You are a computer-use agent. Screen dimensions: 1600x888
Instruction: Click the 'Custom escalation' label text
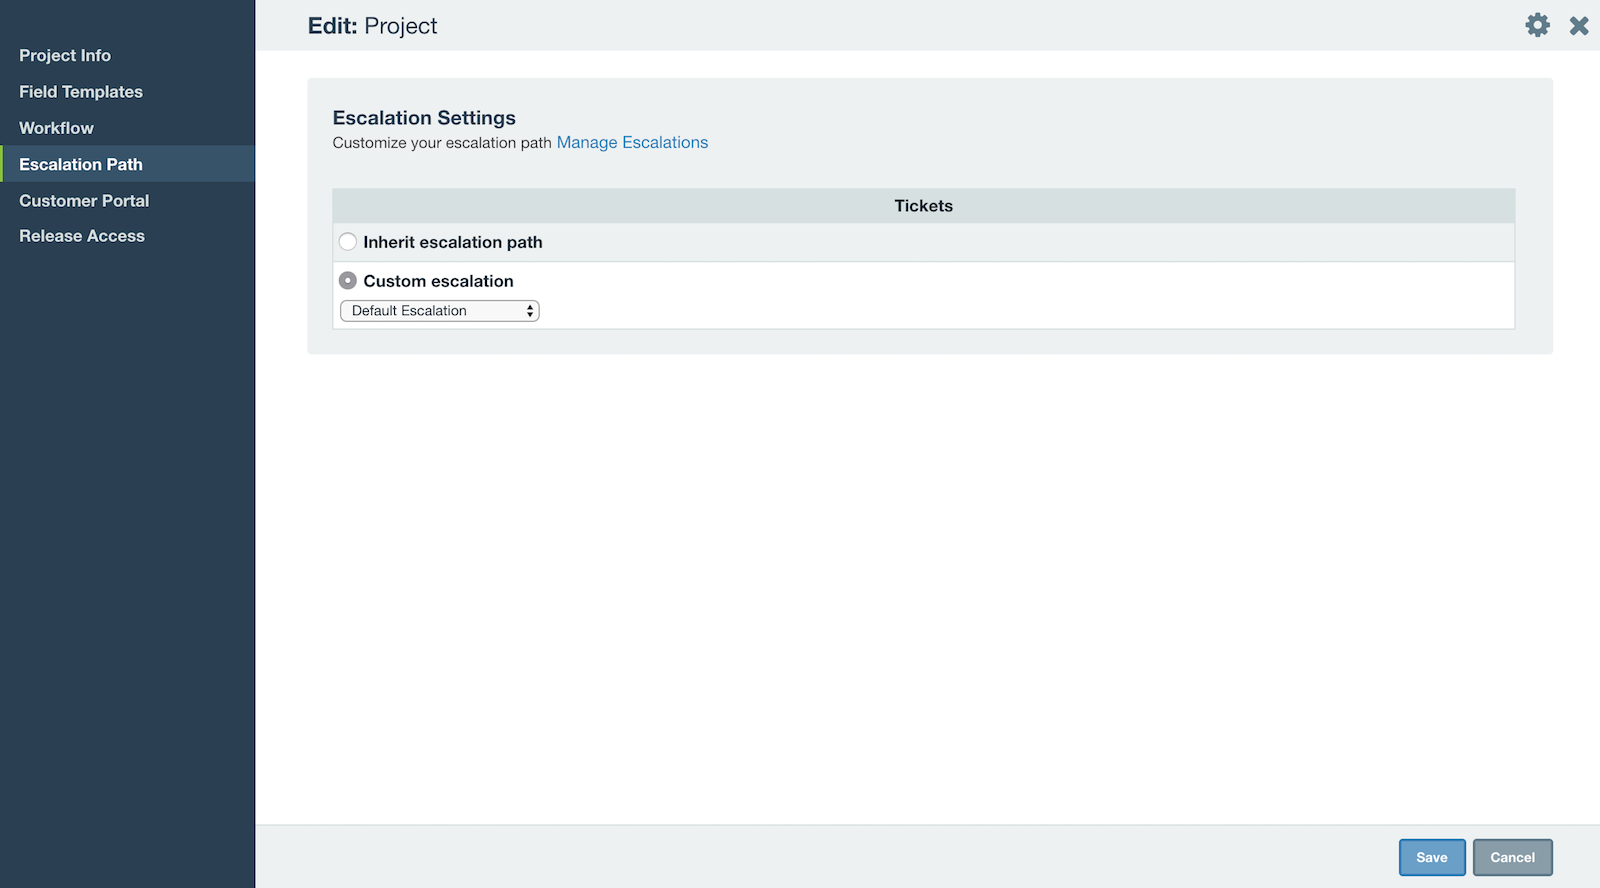click(438, 281)
